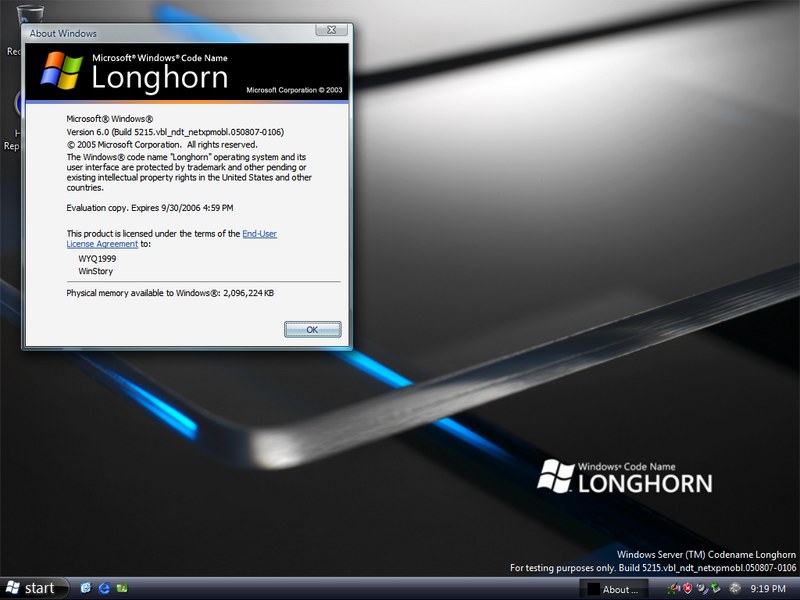Screen dimensions: 800x600
Task: Click the Physical memory available line
Action: [170, 293]
